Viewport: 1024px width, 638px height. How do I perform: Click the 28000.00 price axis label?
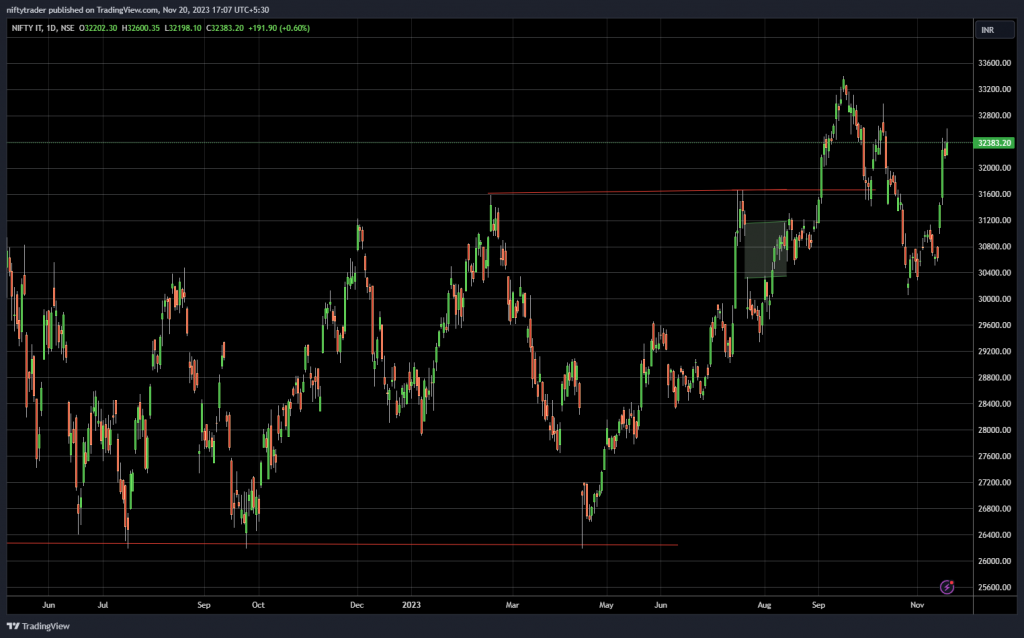click(x=994, y=430)
